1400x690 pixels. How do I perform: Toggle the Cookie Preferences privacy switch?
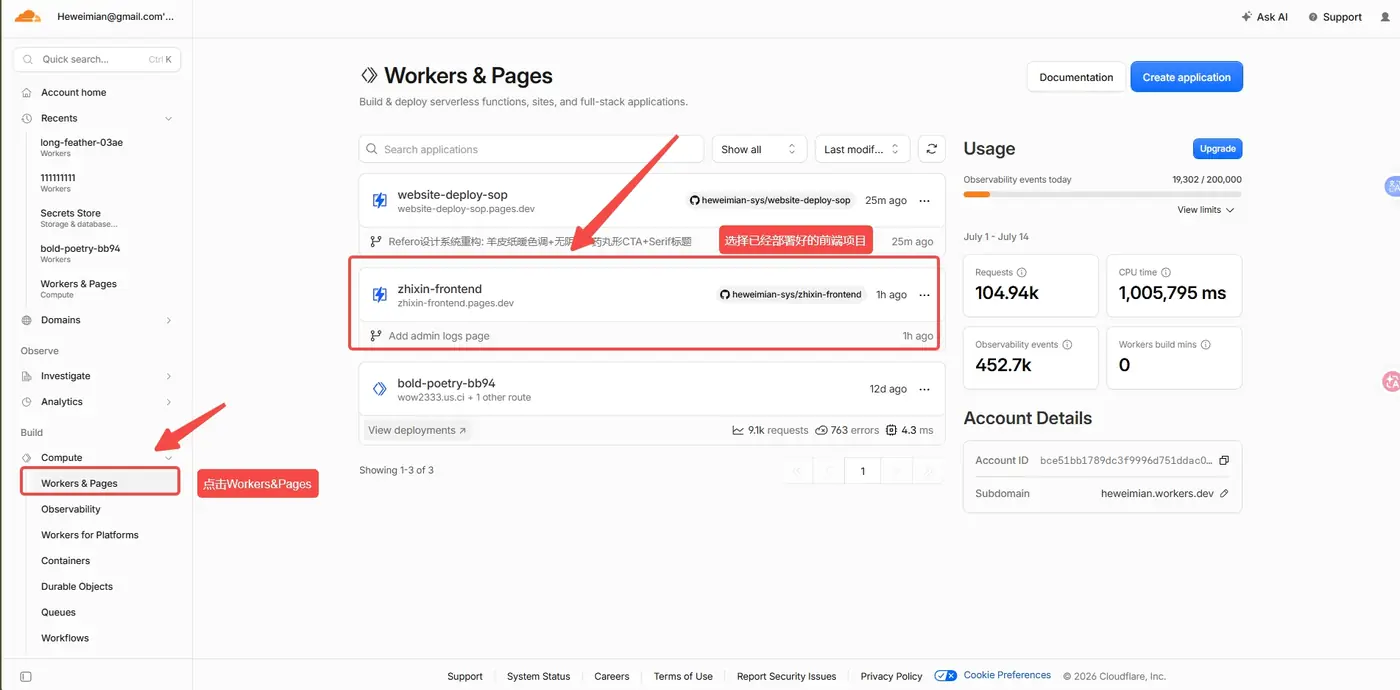click(x=945, y=676)
